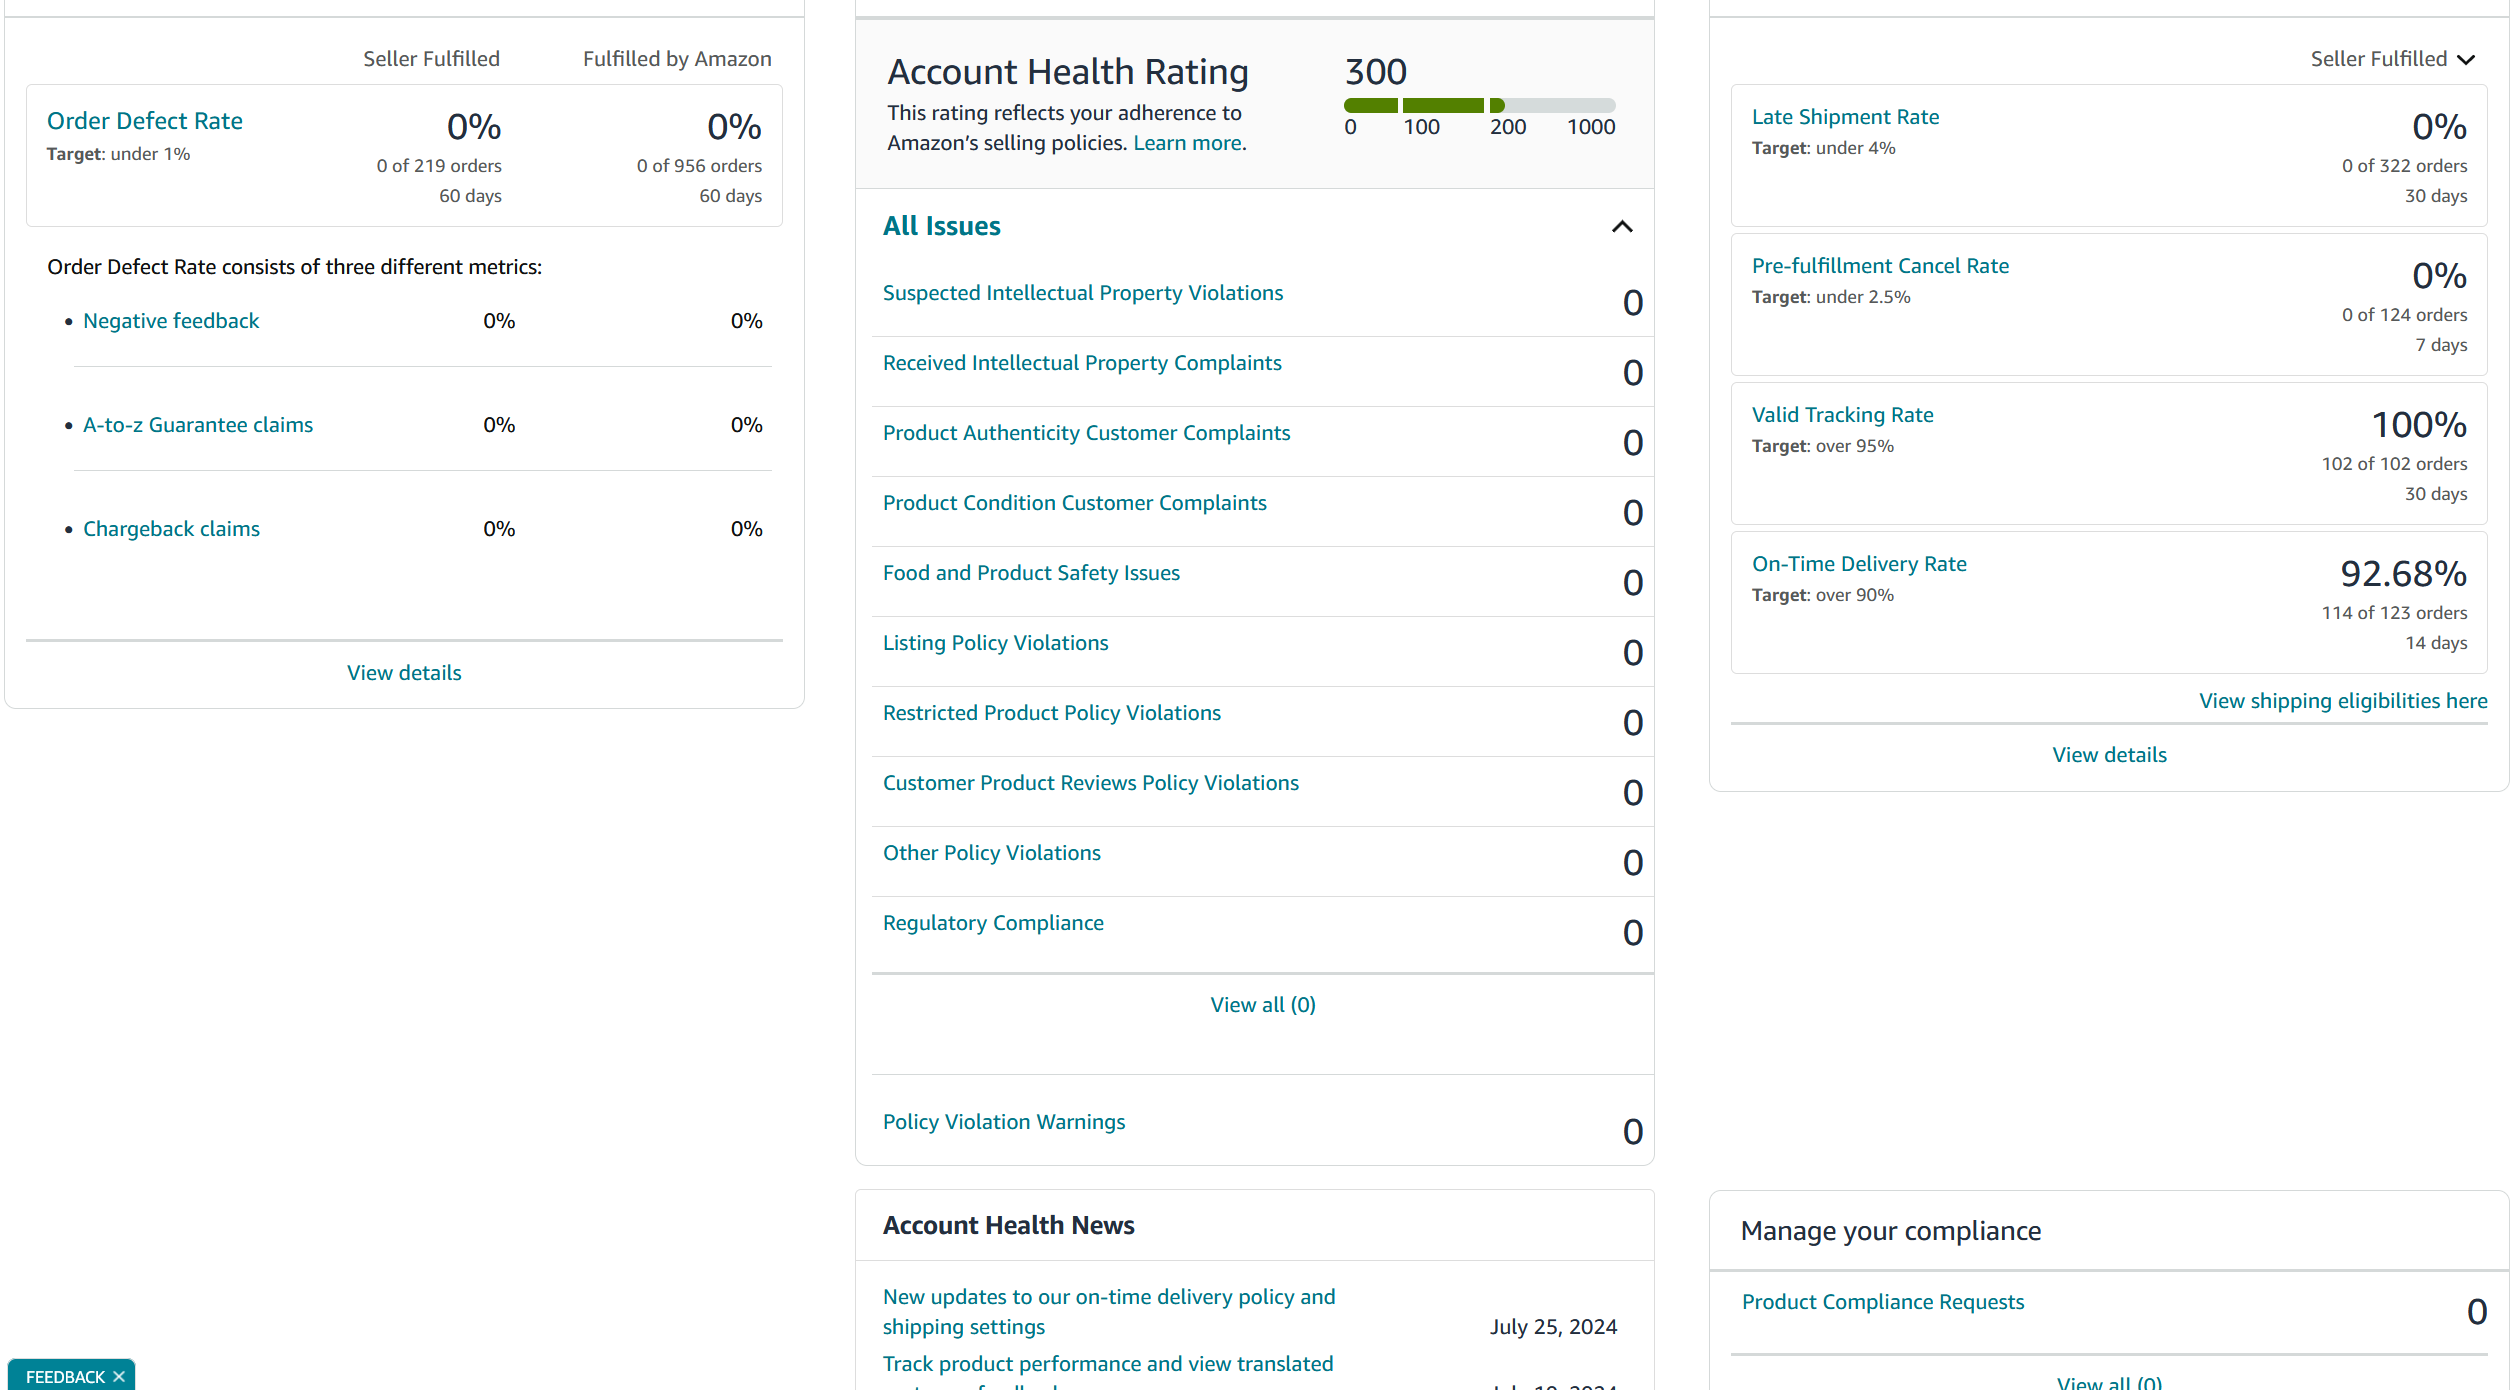
Task: Open the Seller Fulfilled dropdown in shipping panel
Action: [x=2392, y=59]
